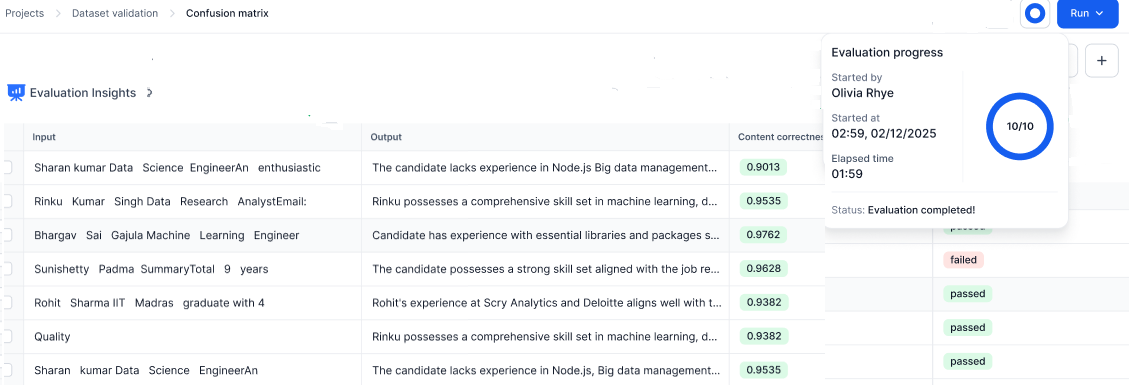
Task: Sort by the Output column header
Action: coord(386,137)
